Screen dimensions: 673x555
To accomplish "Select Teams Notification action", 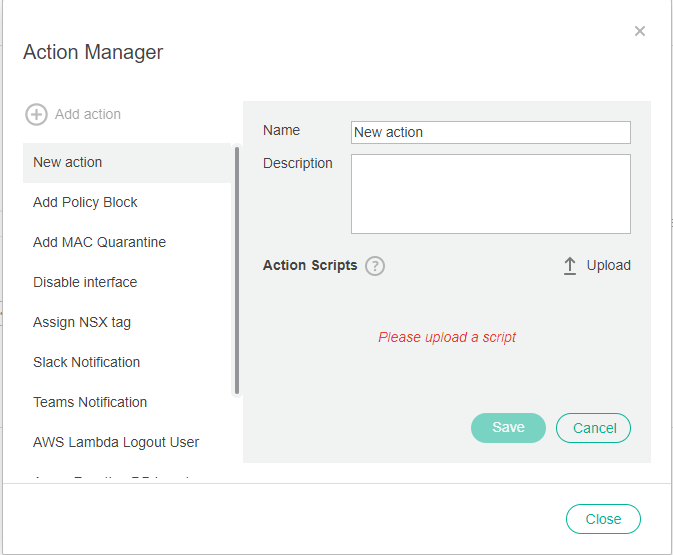I will [90, 402].
